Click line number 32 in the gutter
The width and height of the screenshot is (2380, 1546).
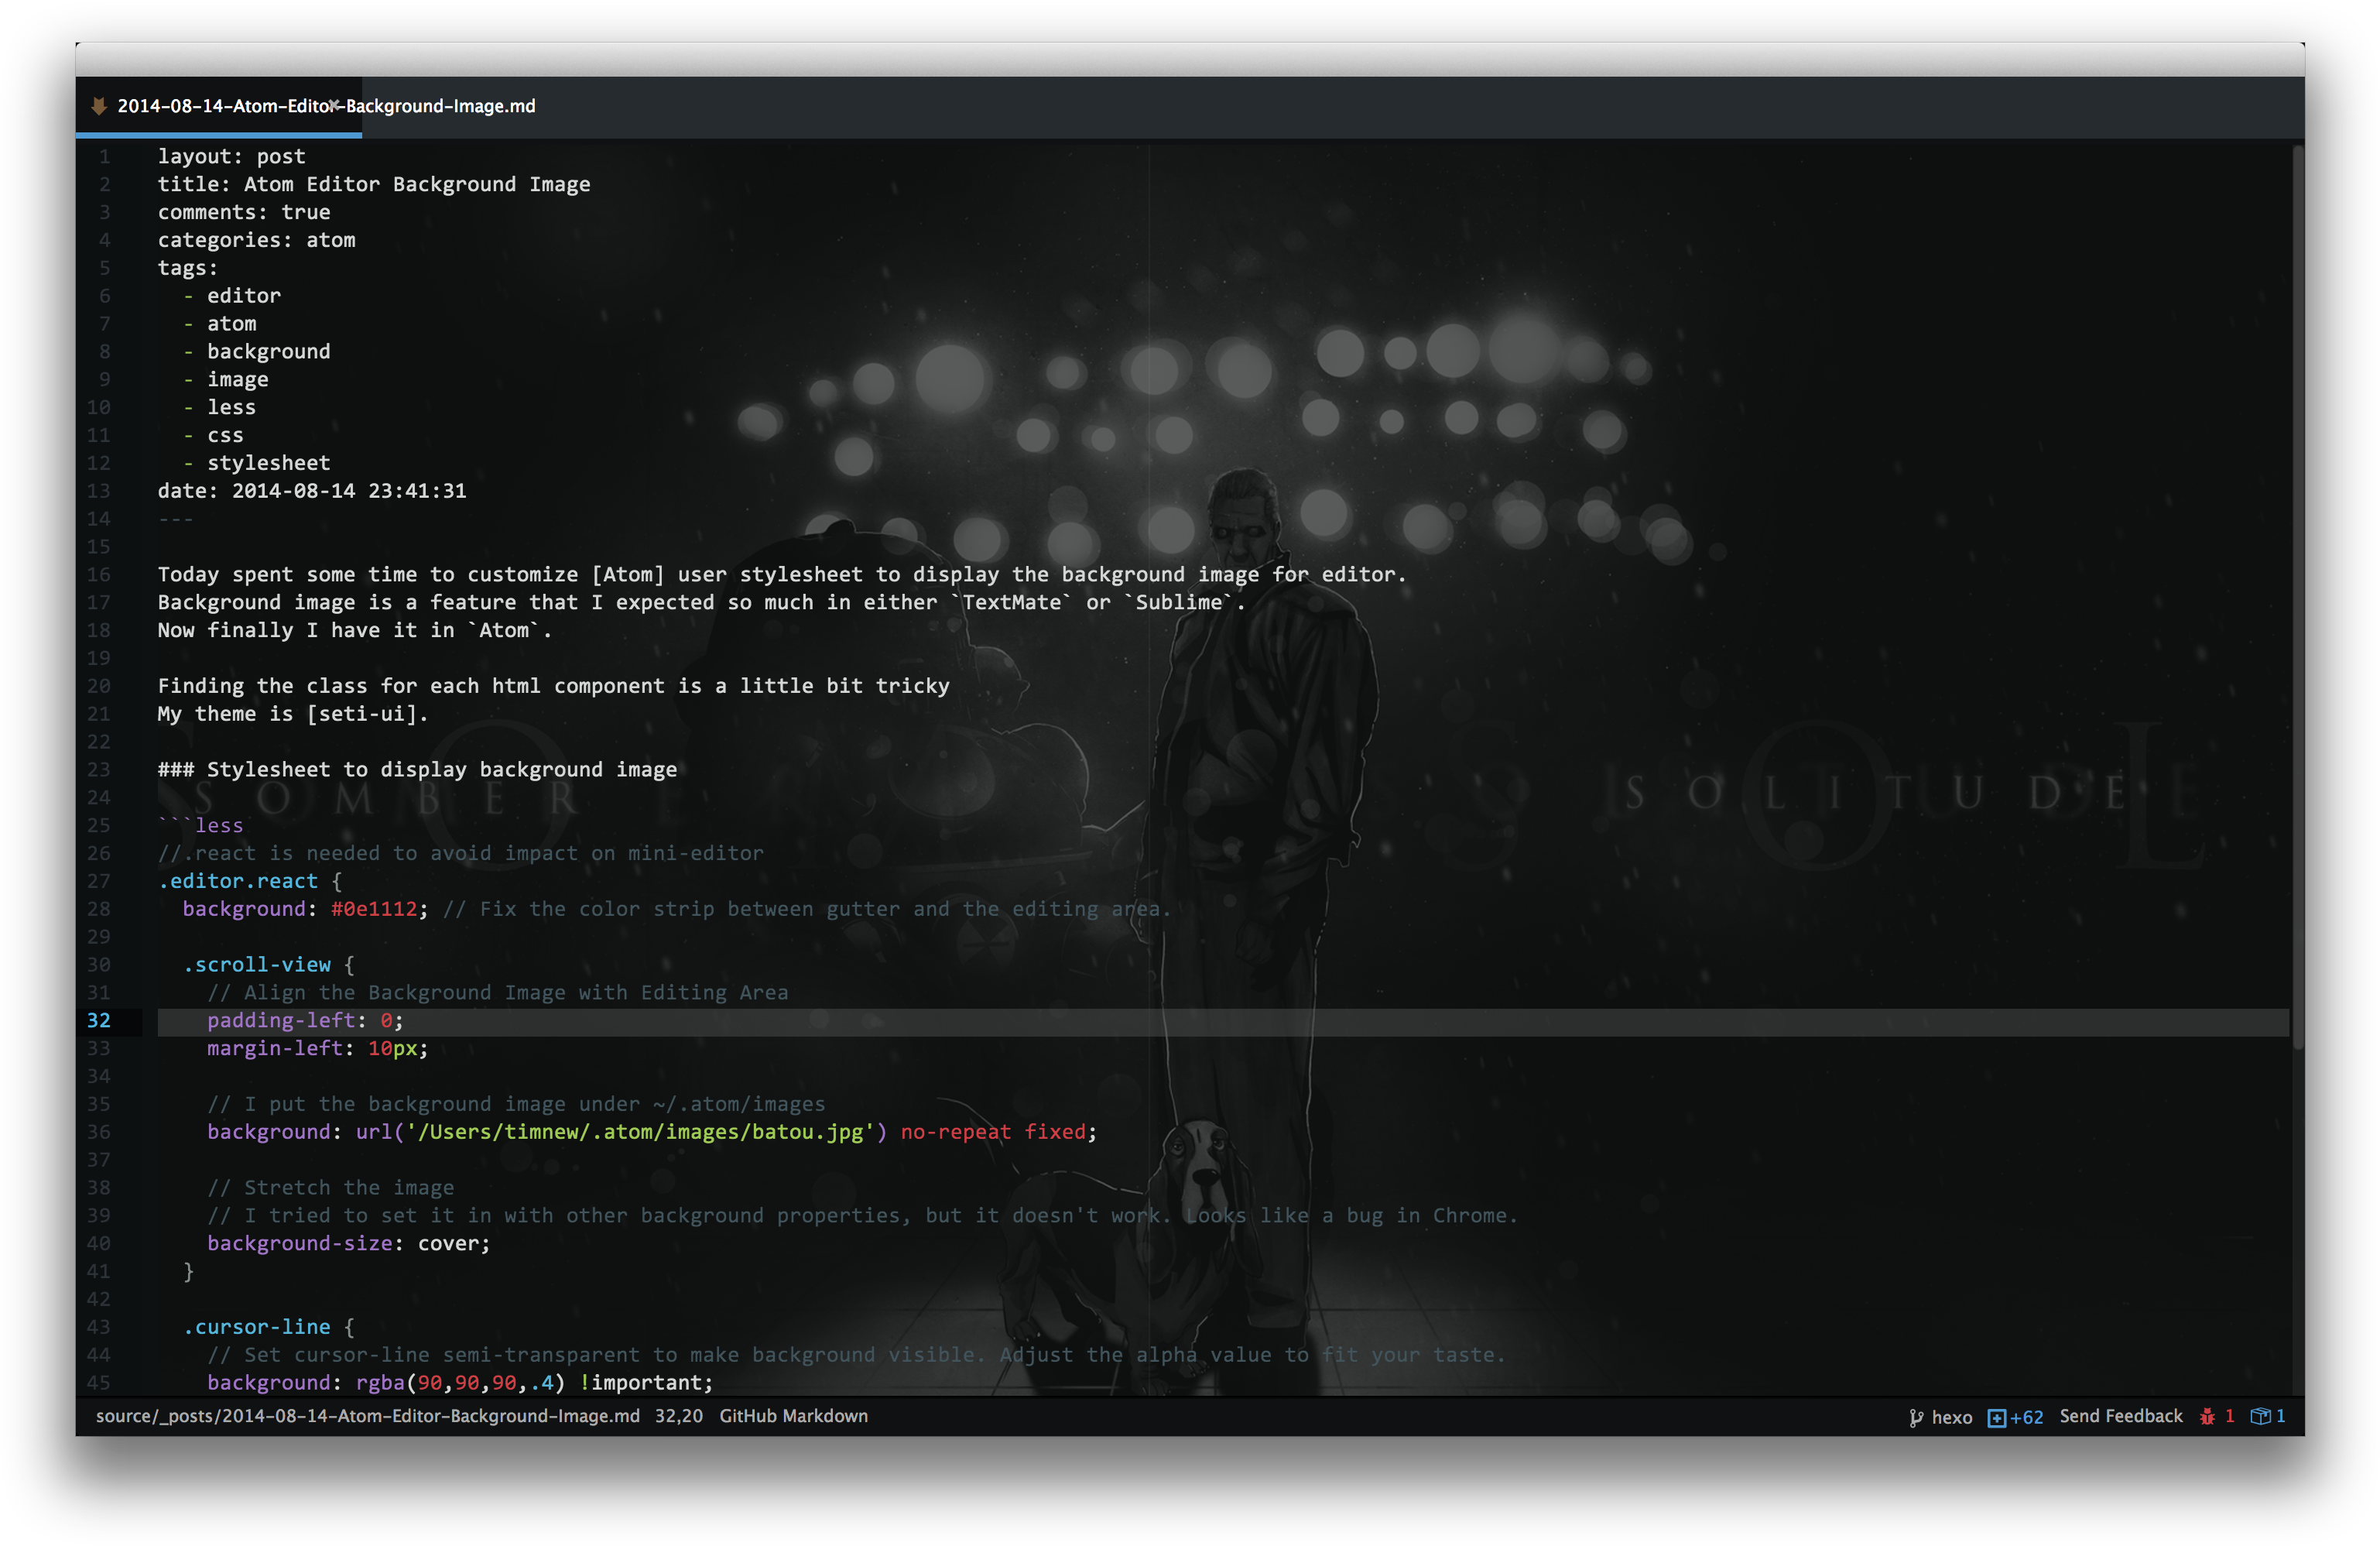click(x=99, y=1021)
